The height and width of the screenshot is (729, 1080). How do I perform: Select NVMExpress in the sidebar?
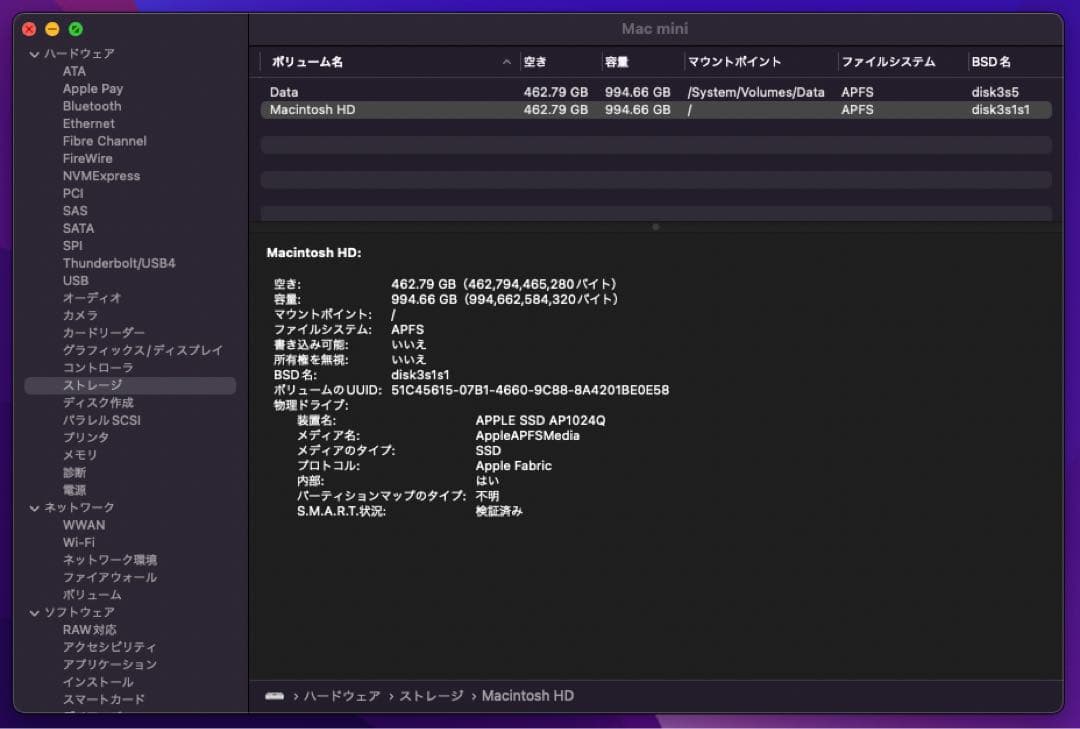coord(101,176)
